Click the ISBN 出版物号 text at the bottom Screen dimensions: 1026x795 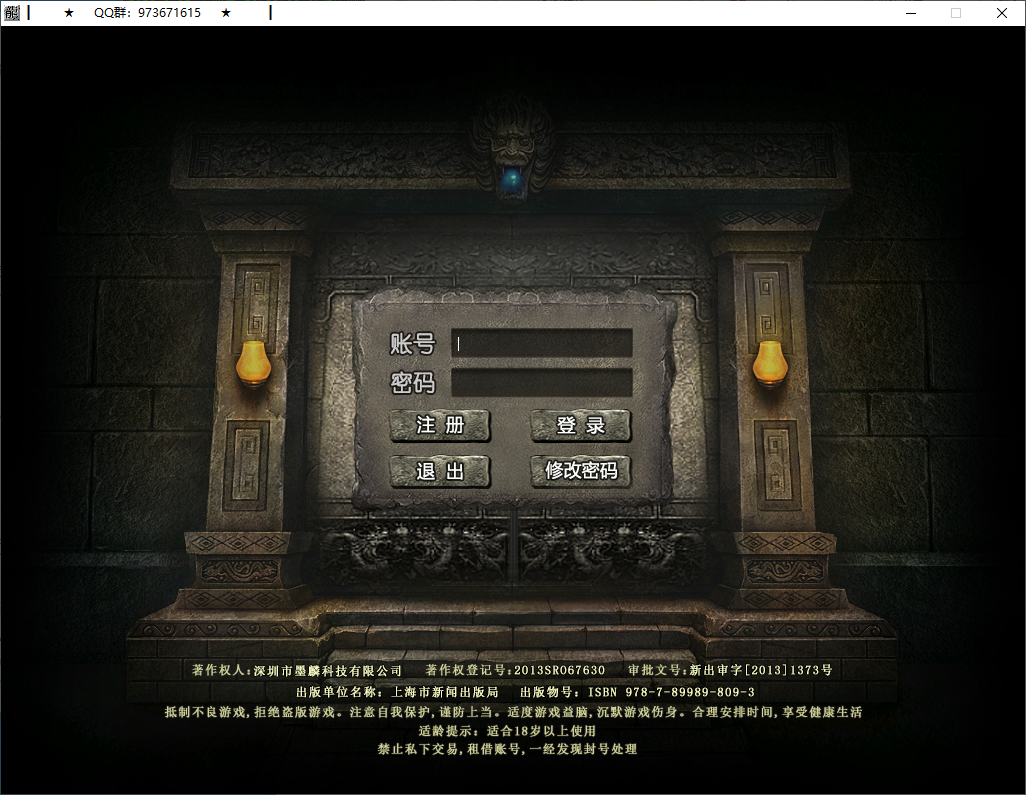[641, 690]
